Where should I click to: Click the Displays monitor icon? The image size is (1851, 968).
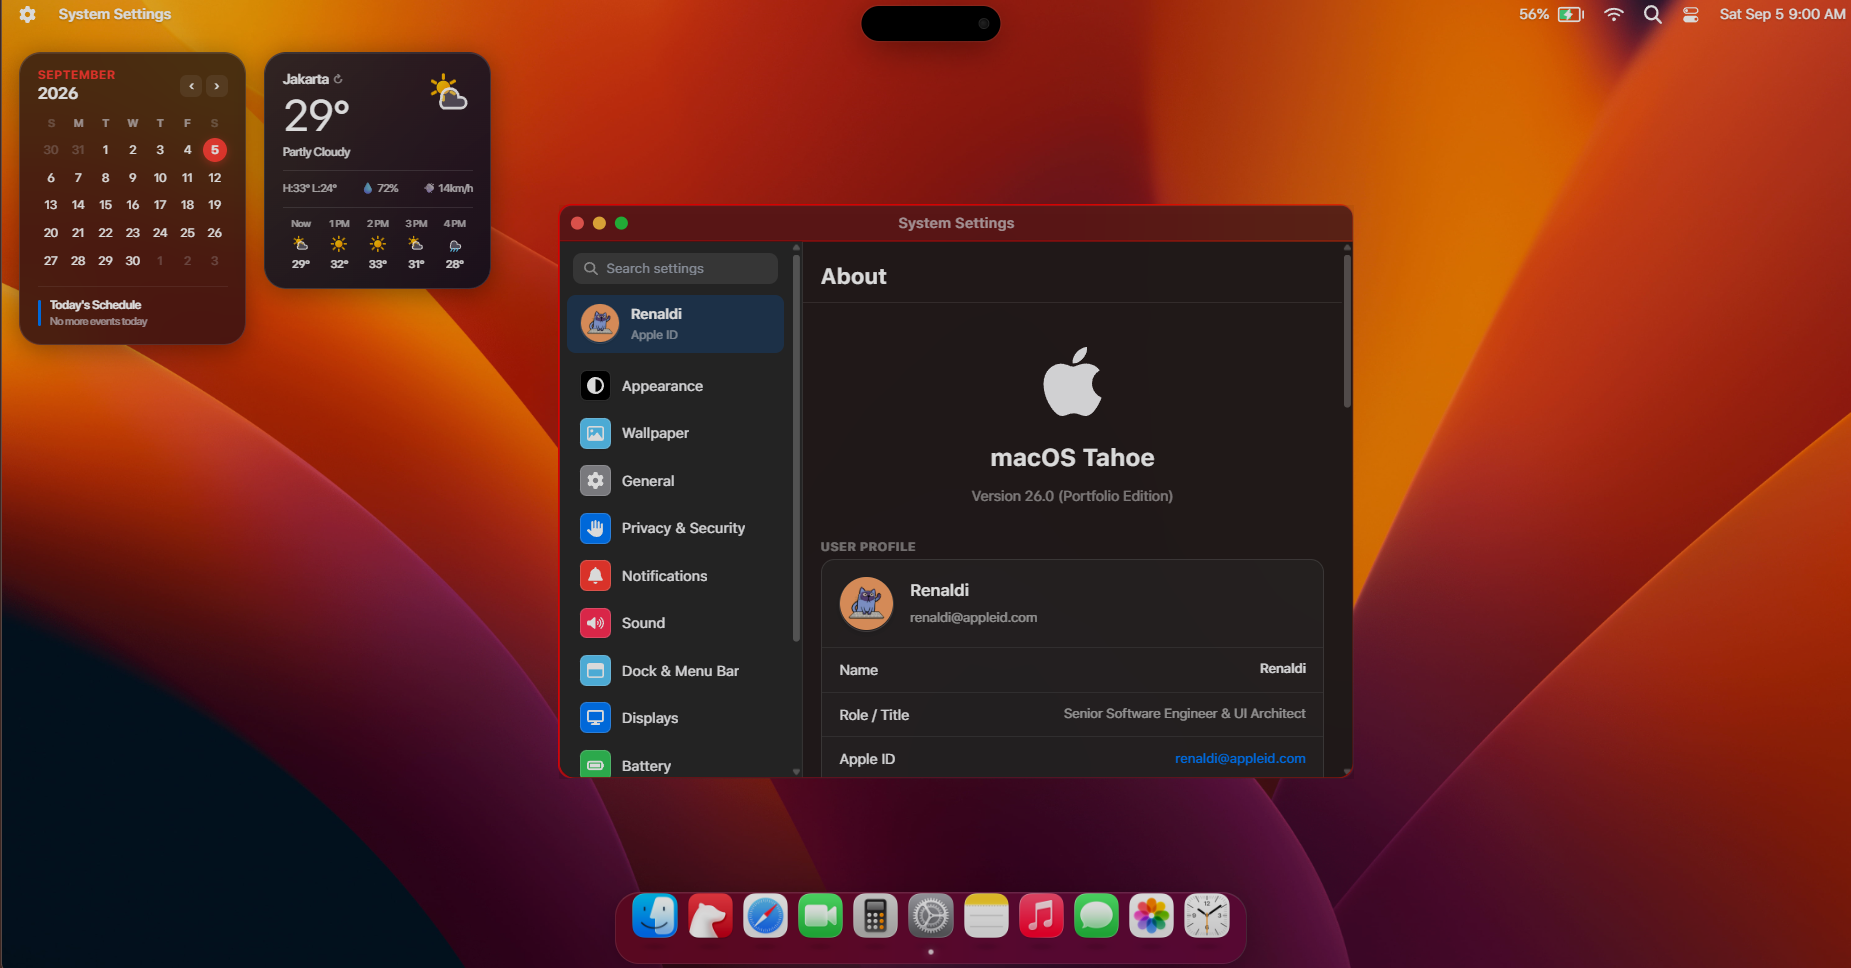(595, 718)
